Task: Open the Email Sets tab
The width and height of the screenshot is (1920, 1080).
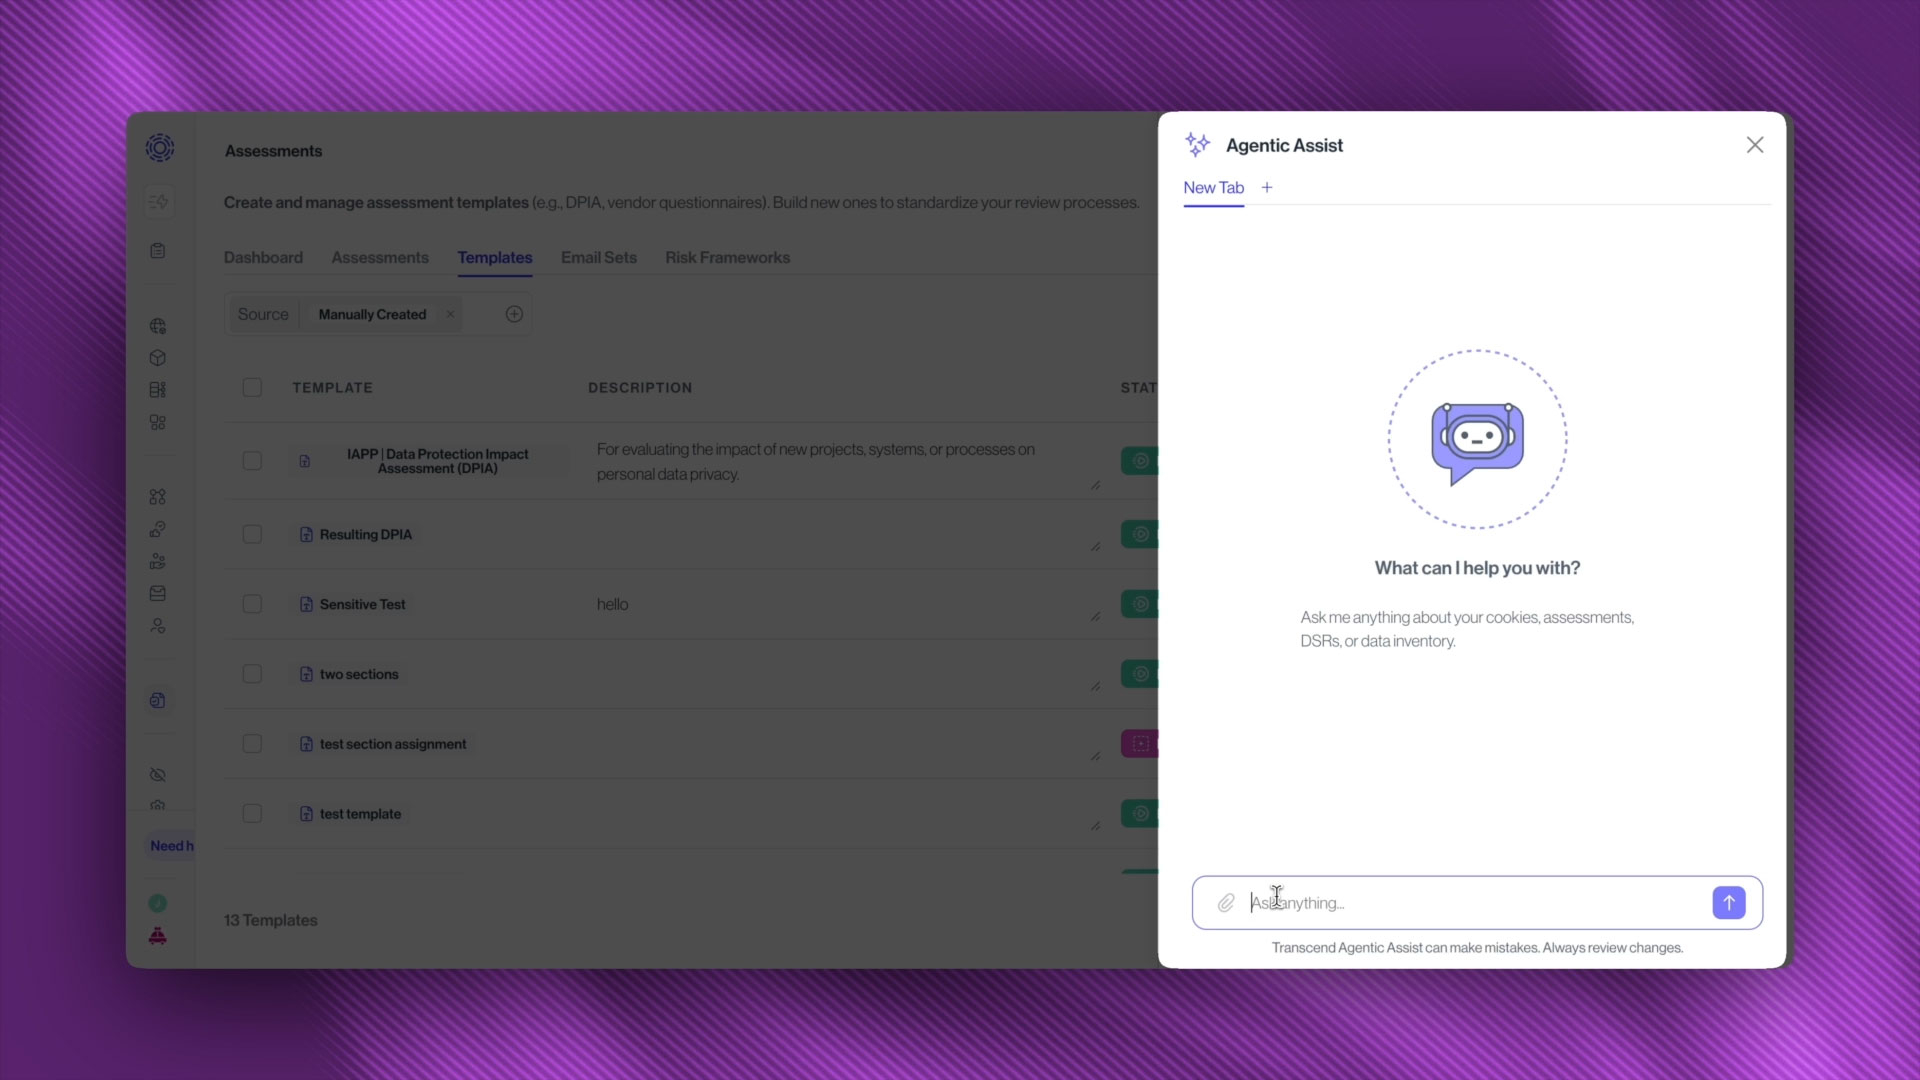Action: point(598,258)
